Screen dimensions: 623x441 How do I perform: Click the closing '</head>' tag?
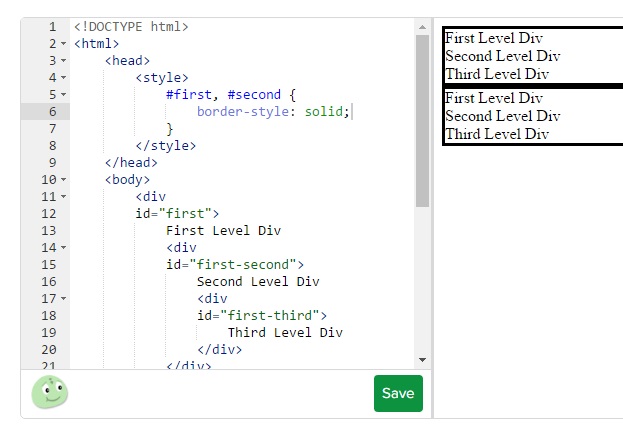(x=131, y=162)
